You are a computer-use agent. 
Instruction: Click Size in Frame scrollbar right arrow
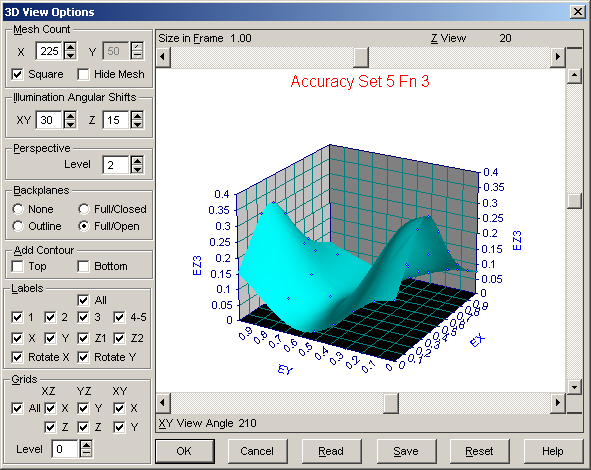click(558, 57)
